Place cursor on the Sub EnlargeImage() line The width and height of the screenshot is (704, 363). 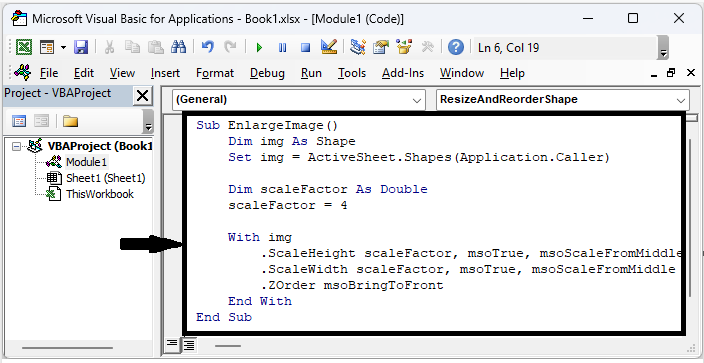267,125
